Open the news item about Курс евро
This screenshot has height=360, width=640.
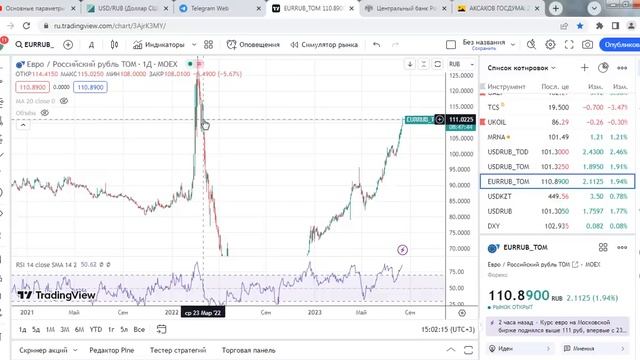click(x=558, y=326)
